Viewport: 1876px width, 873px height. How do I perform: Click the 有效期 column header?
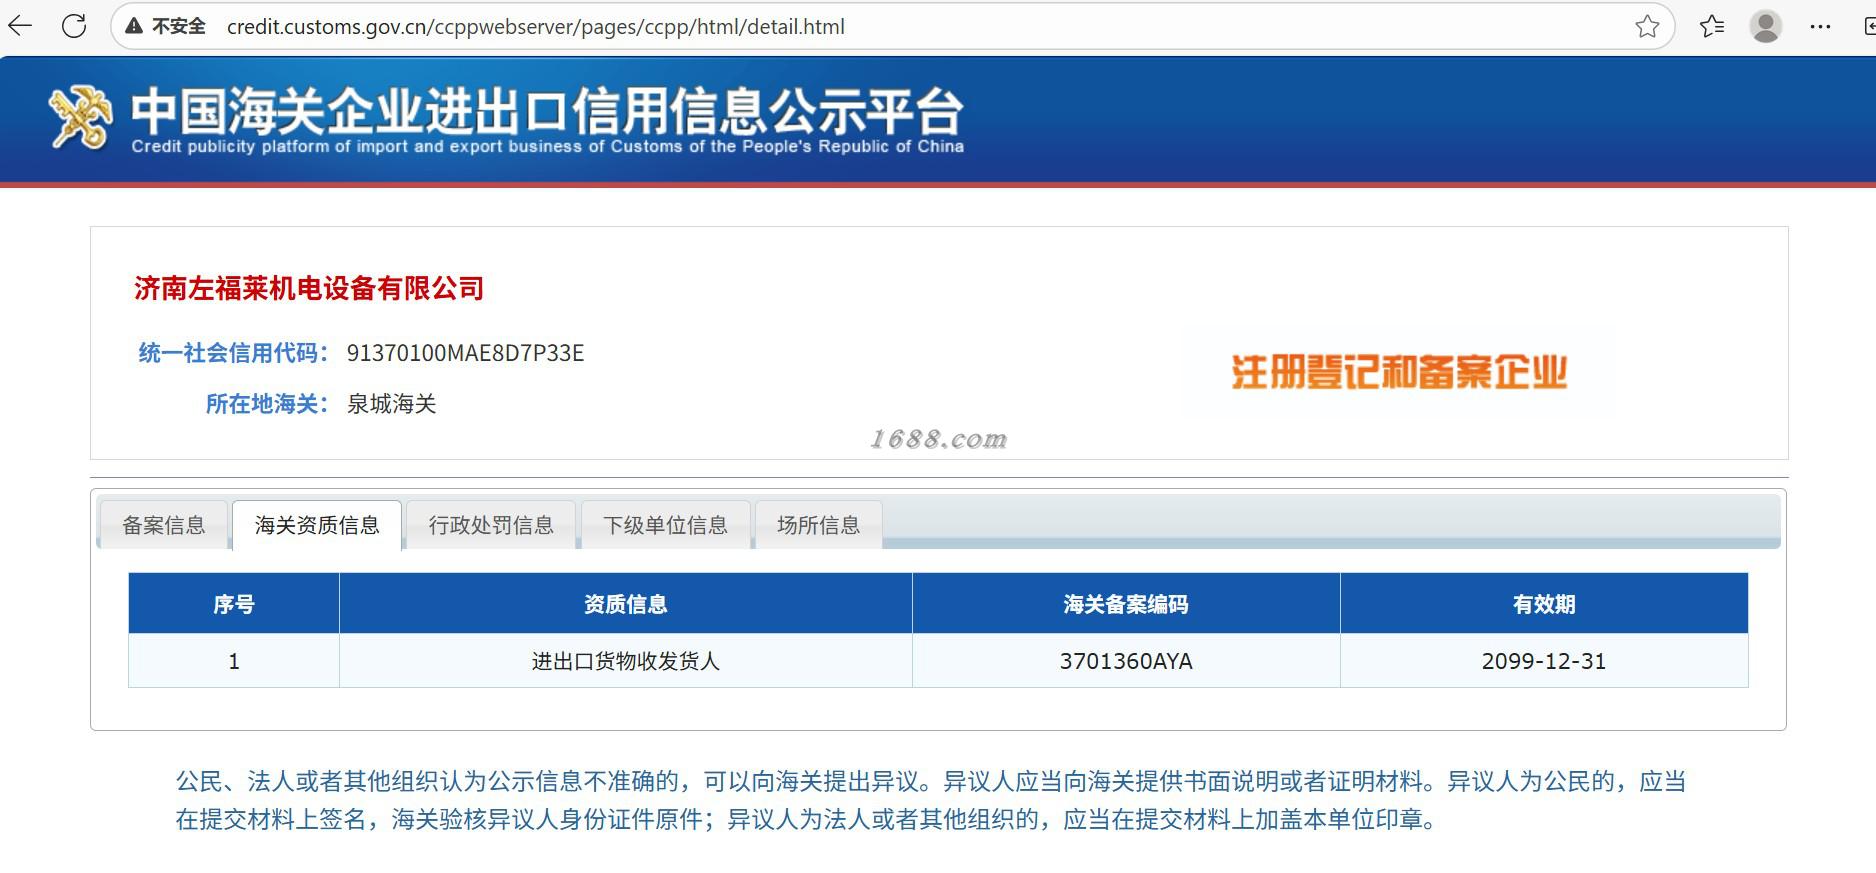1544,604
